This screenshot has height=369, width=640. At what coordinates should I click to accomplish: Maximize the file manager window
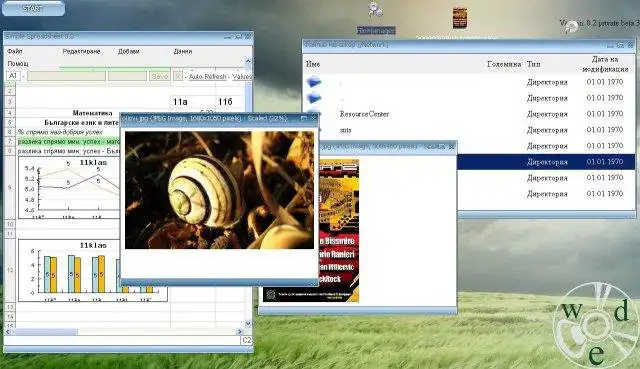[620, 44]
